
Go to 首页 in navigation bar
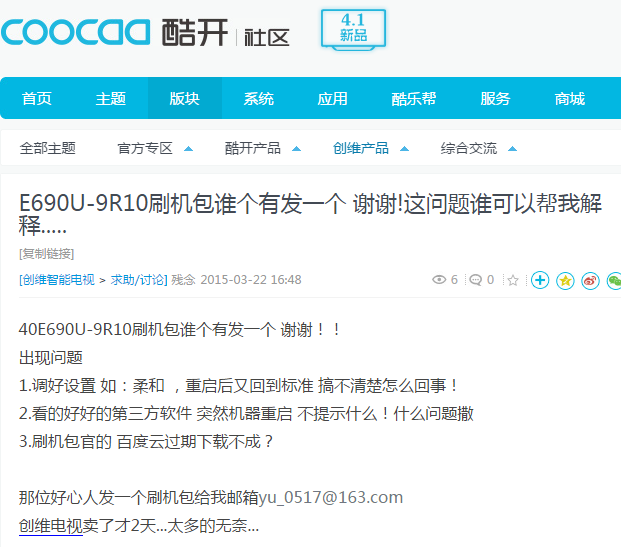tap(37, 98)
